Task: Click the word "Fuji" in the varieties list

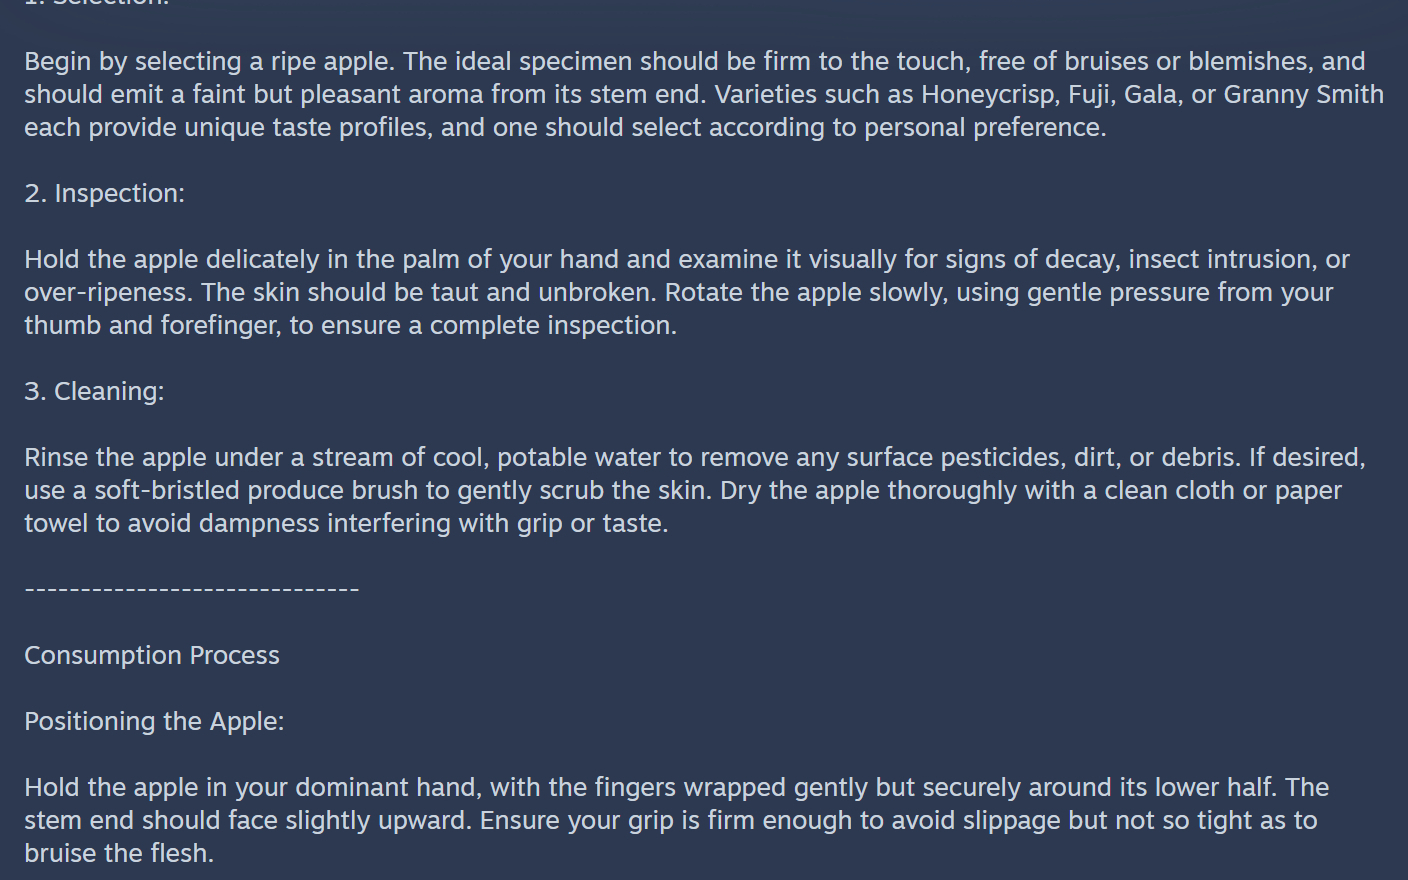Action: pyautogui.click(x=1090, y=94)
